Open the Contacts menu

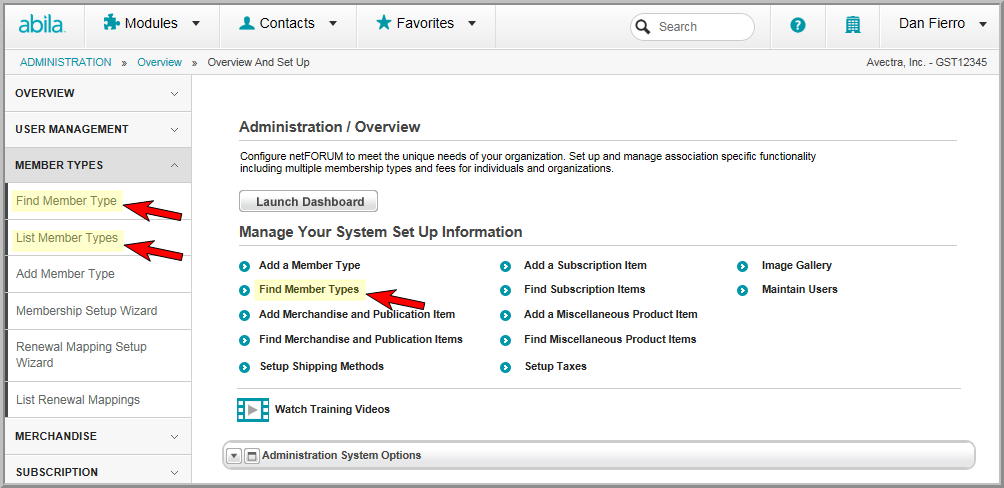pyautogui.click(x=288, y=24)
